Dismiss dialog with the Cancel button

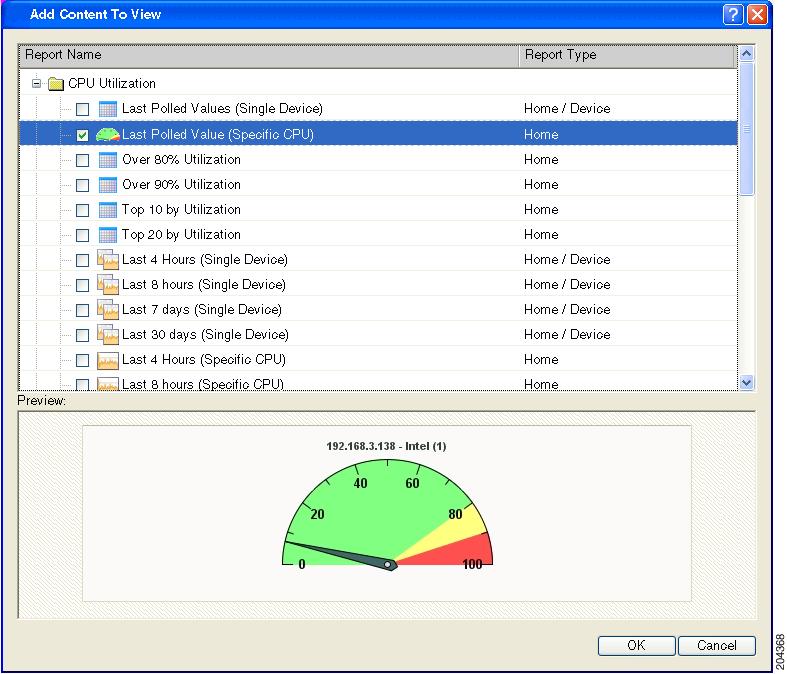(x=717, y=645)
